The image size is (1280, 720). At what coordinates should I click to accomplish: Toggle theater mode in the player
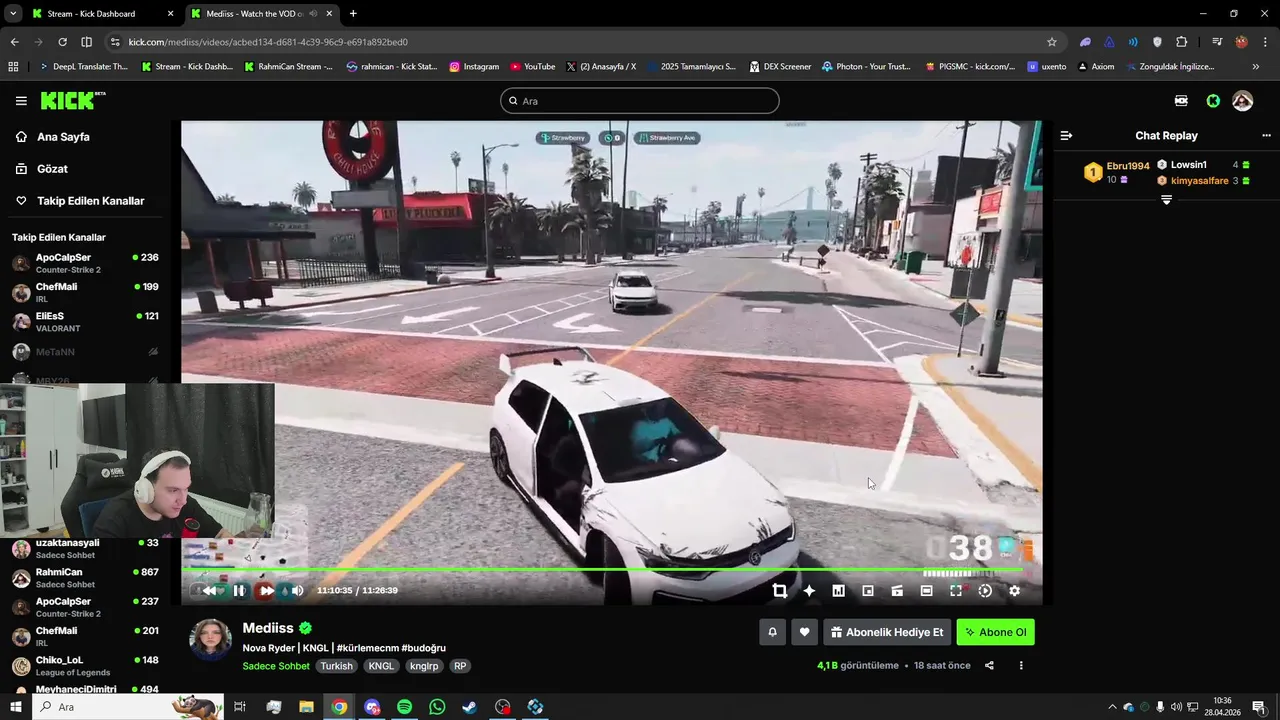click(x=926, y=591)
